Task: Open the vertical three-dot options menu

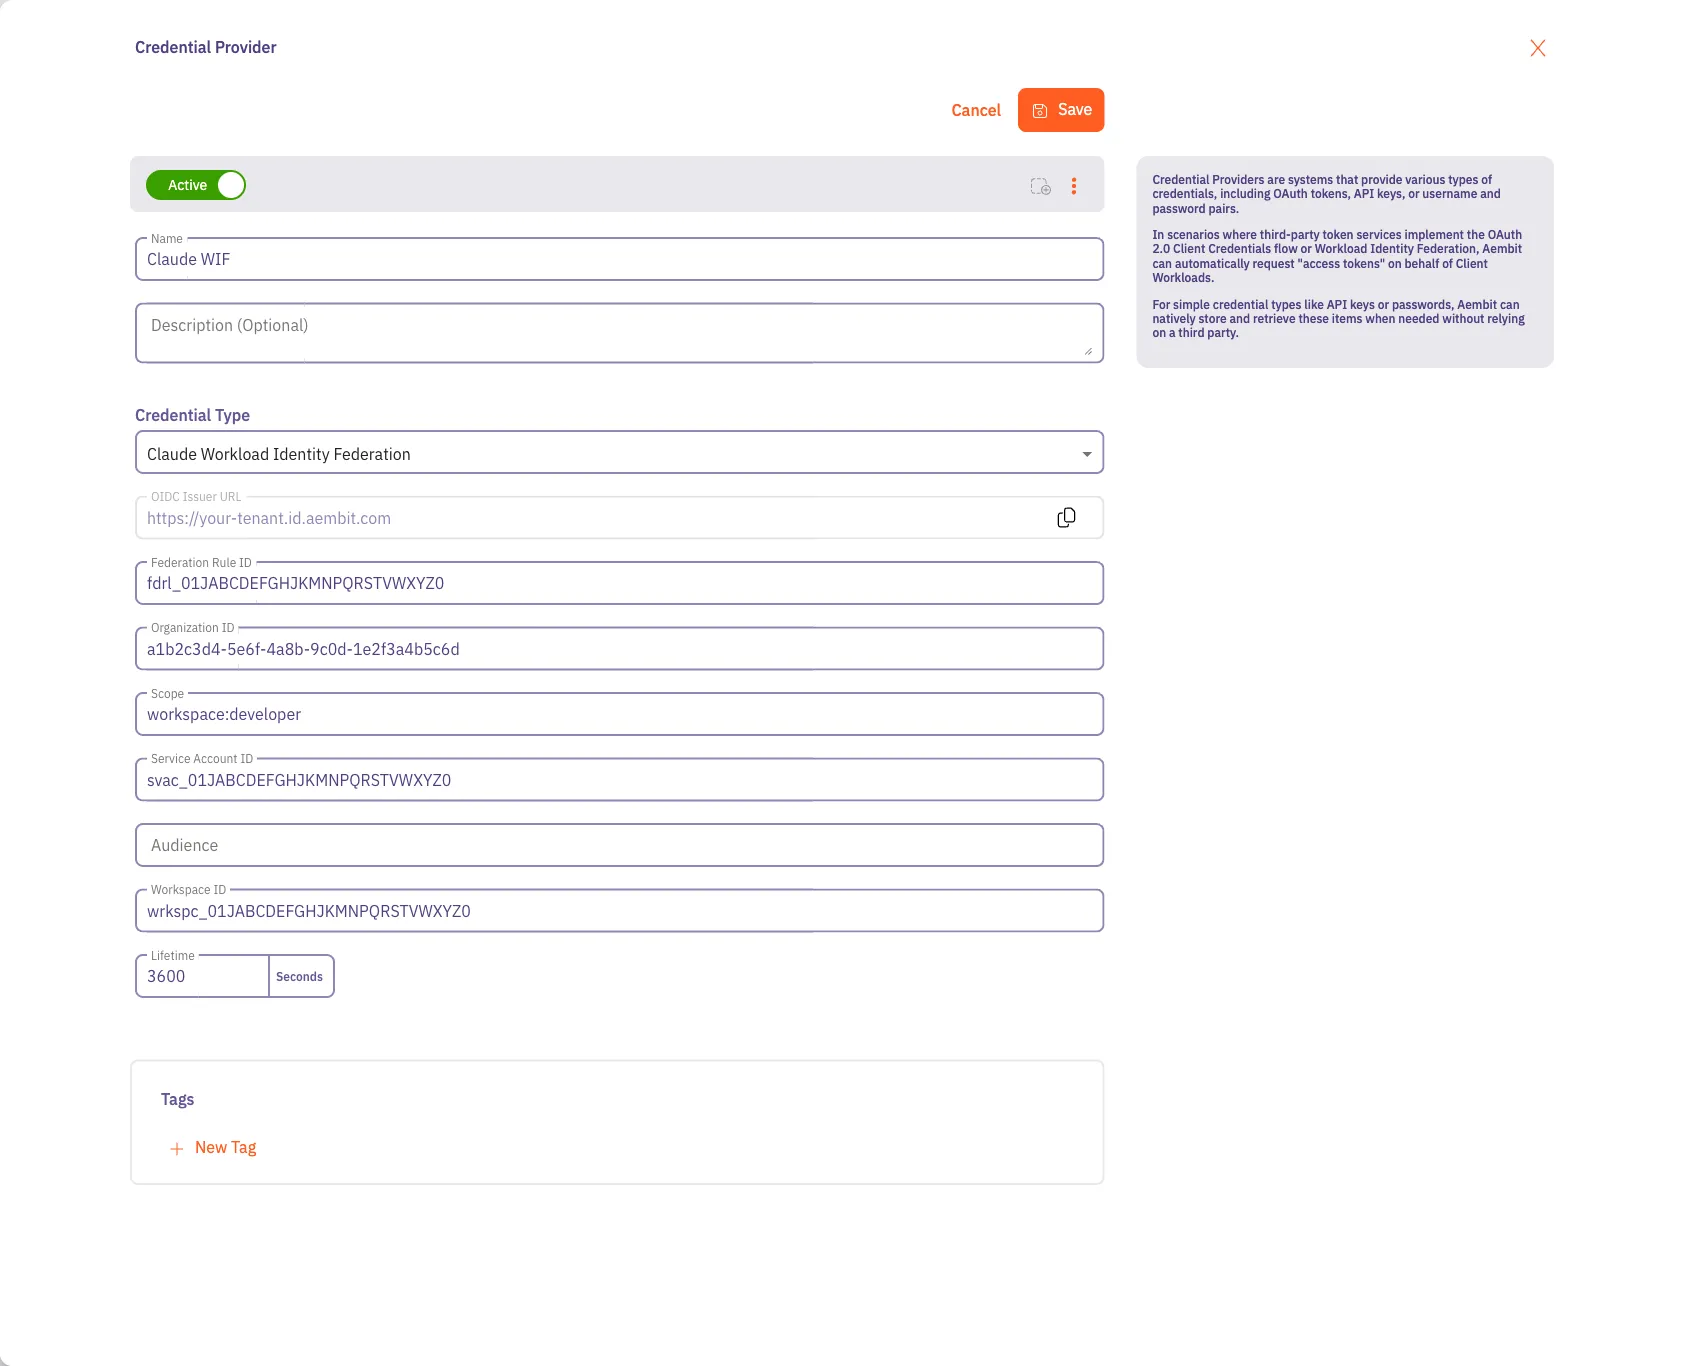Action: pos(1073,186)
